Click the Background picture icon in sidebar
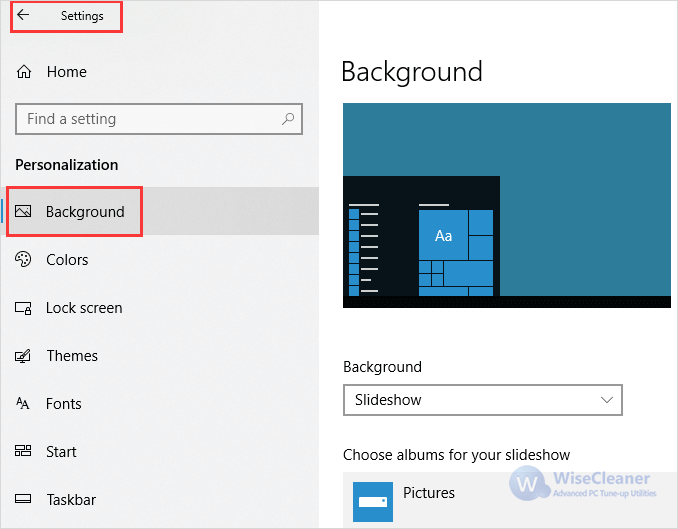Viewport: 678px width, 529px height. coord(23,211)
